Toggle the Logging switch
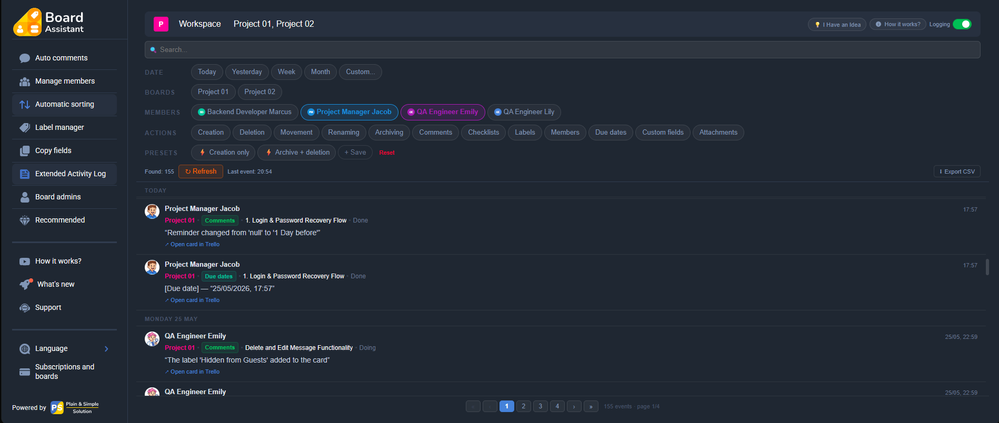The image size is (999, 423). pos(962,24)
